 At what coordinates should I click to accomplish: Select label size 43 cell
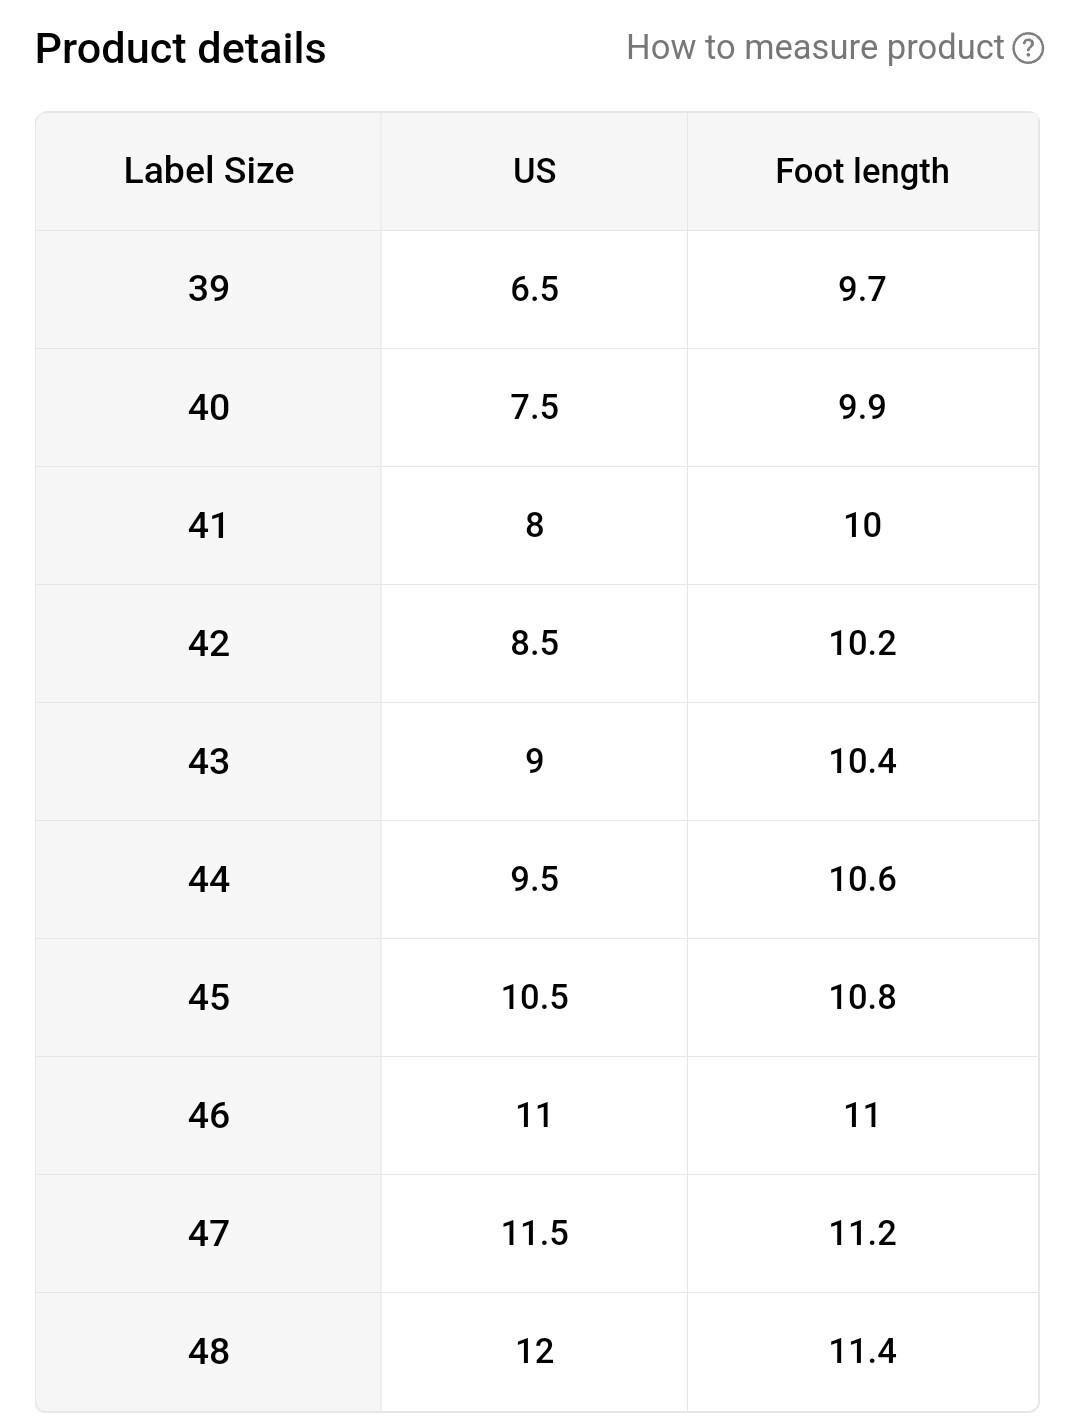pyautogui.click(x=208, y=761)
